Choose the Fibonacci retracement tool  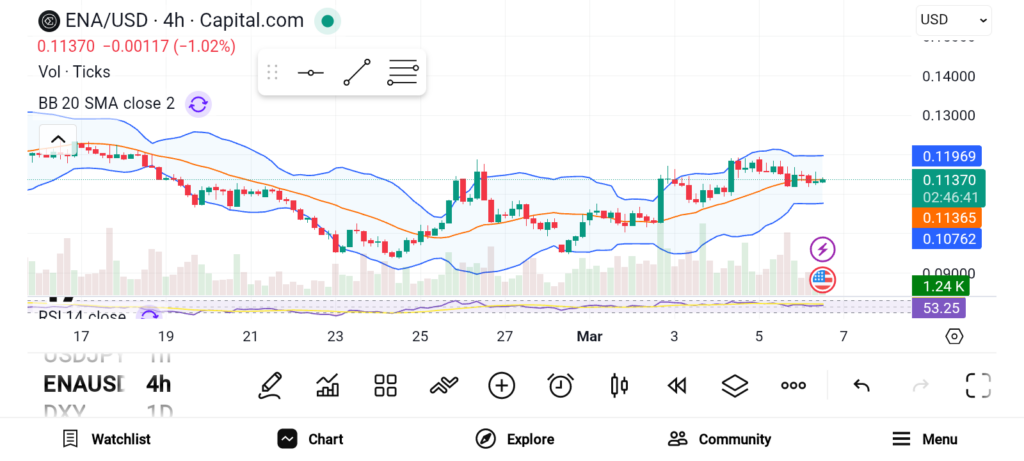tap(402, 72)
